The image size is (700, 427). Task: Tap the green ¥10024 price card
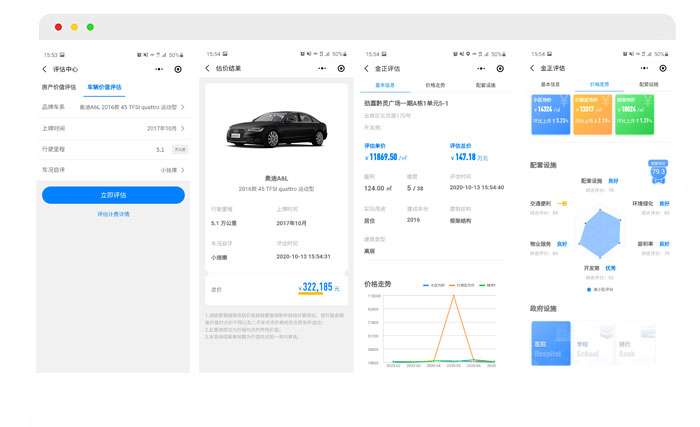(634, 114)
